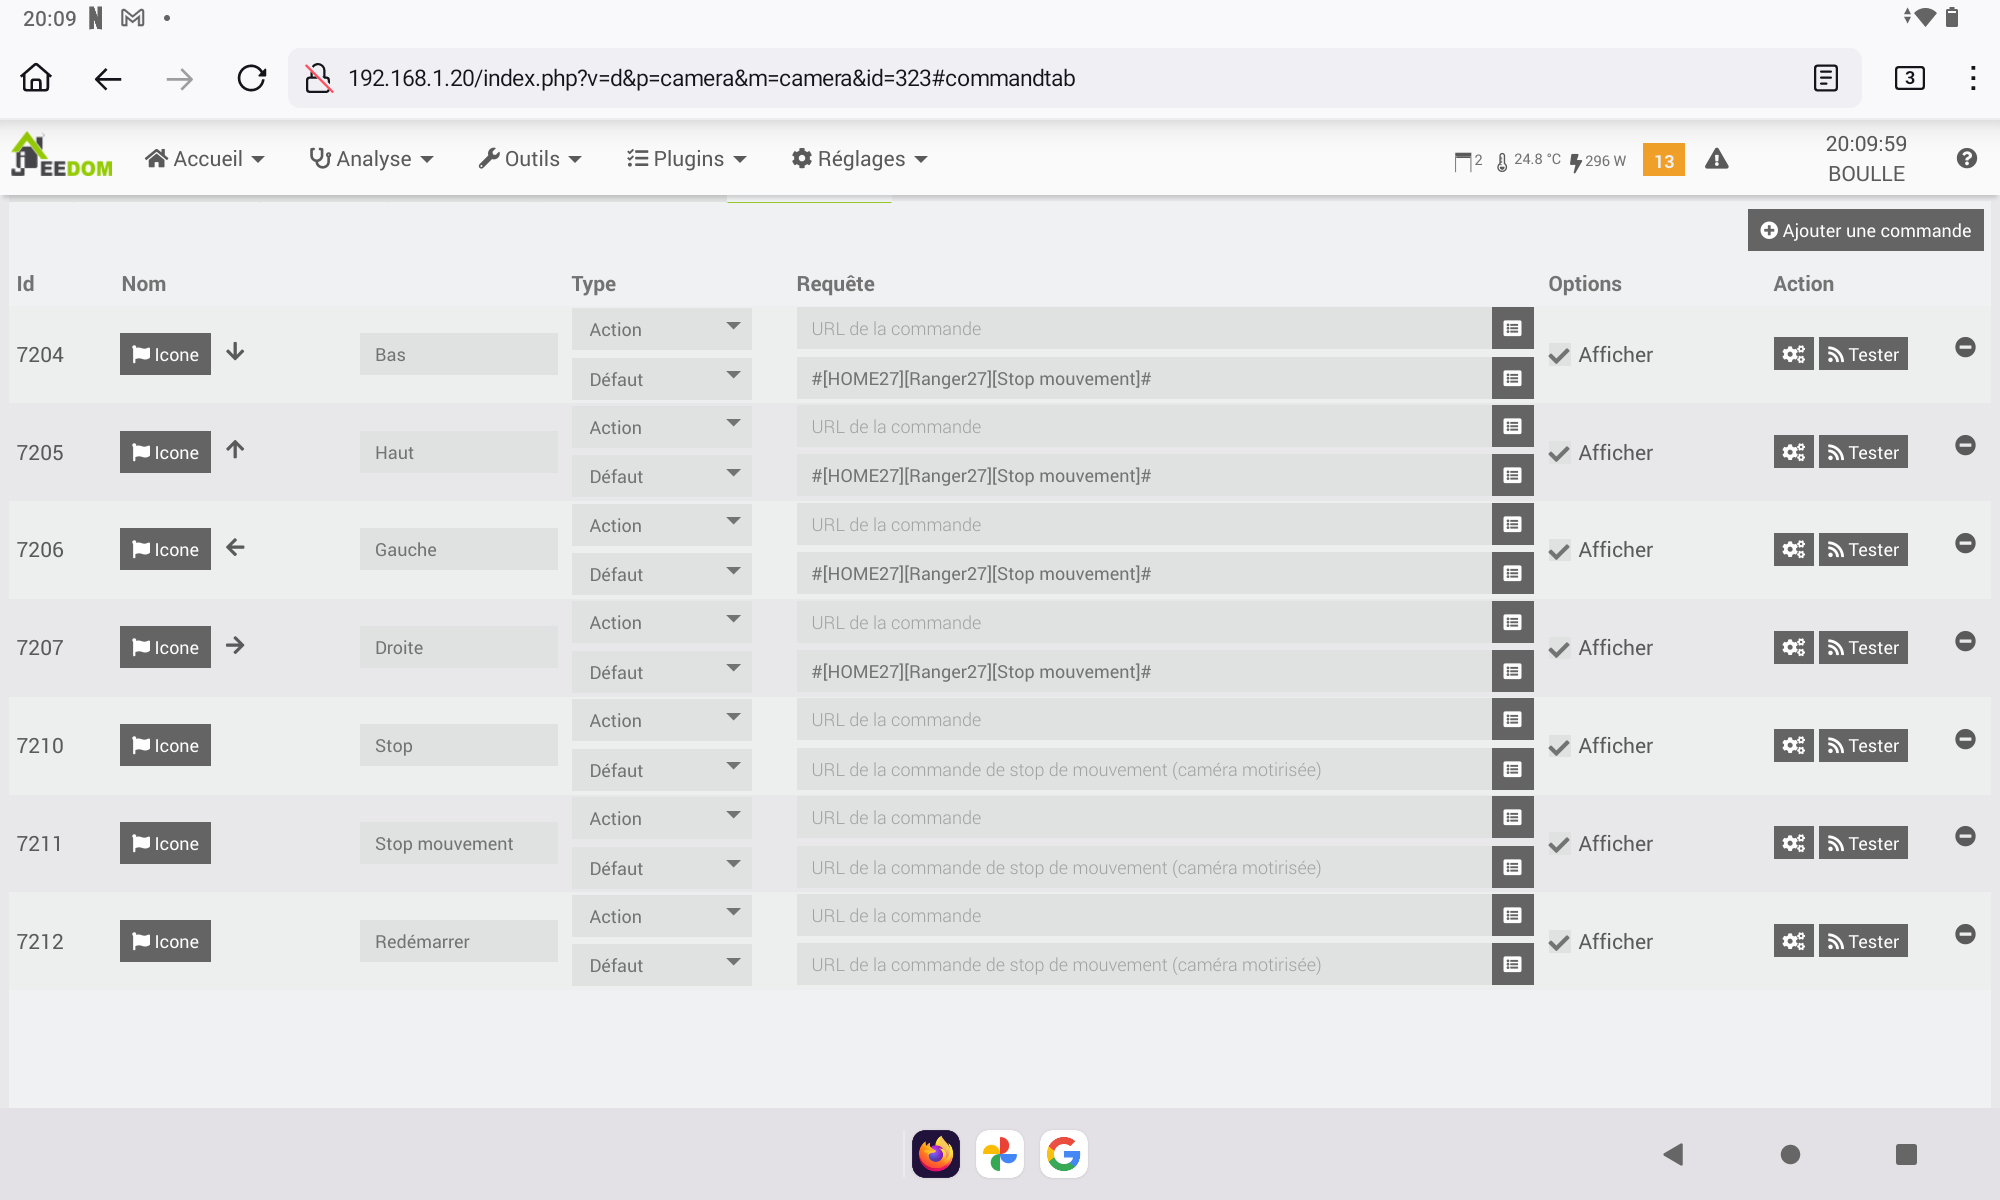Open the browser tabs counter showing 3

[x=1909, y=78]
